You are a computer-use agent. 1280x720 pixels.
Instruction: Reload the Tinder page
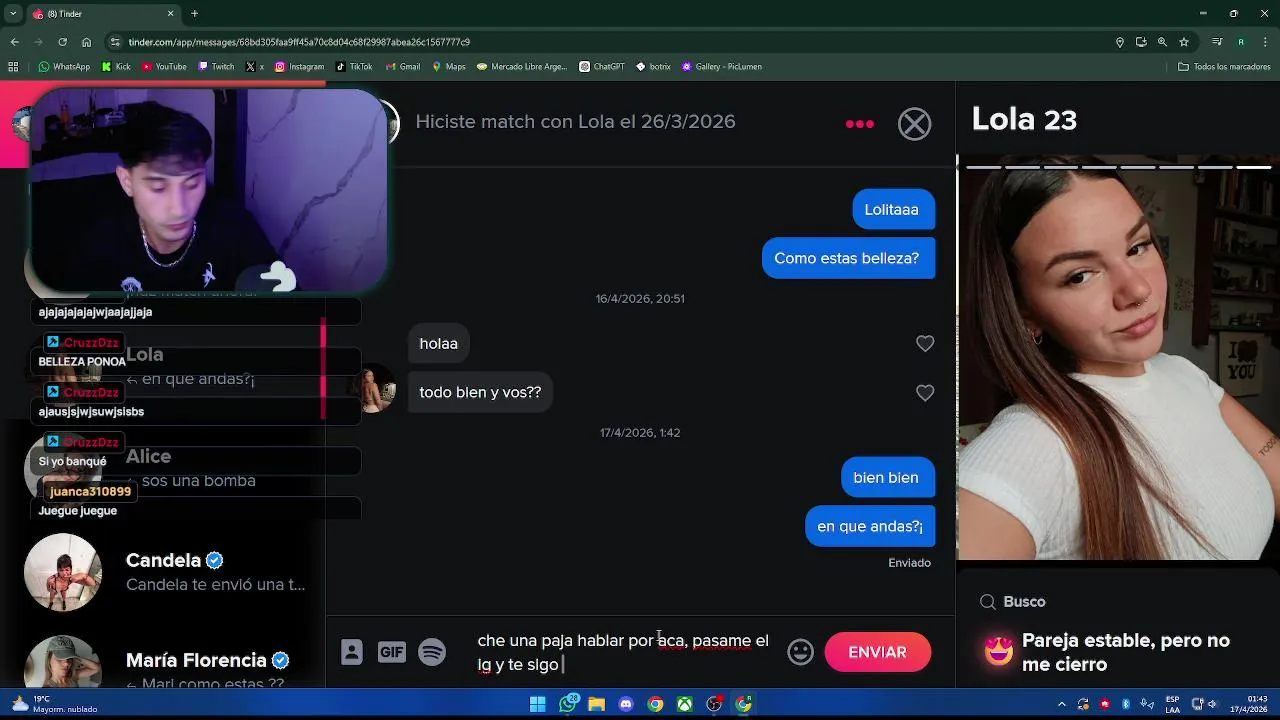(62, 42)
